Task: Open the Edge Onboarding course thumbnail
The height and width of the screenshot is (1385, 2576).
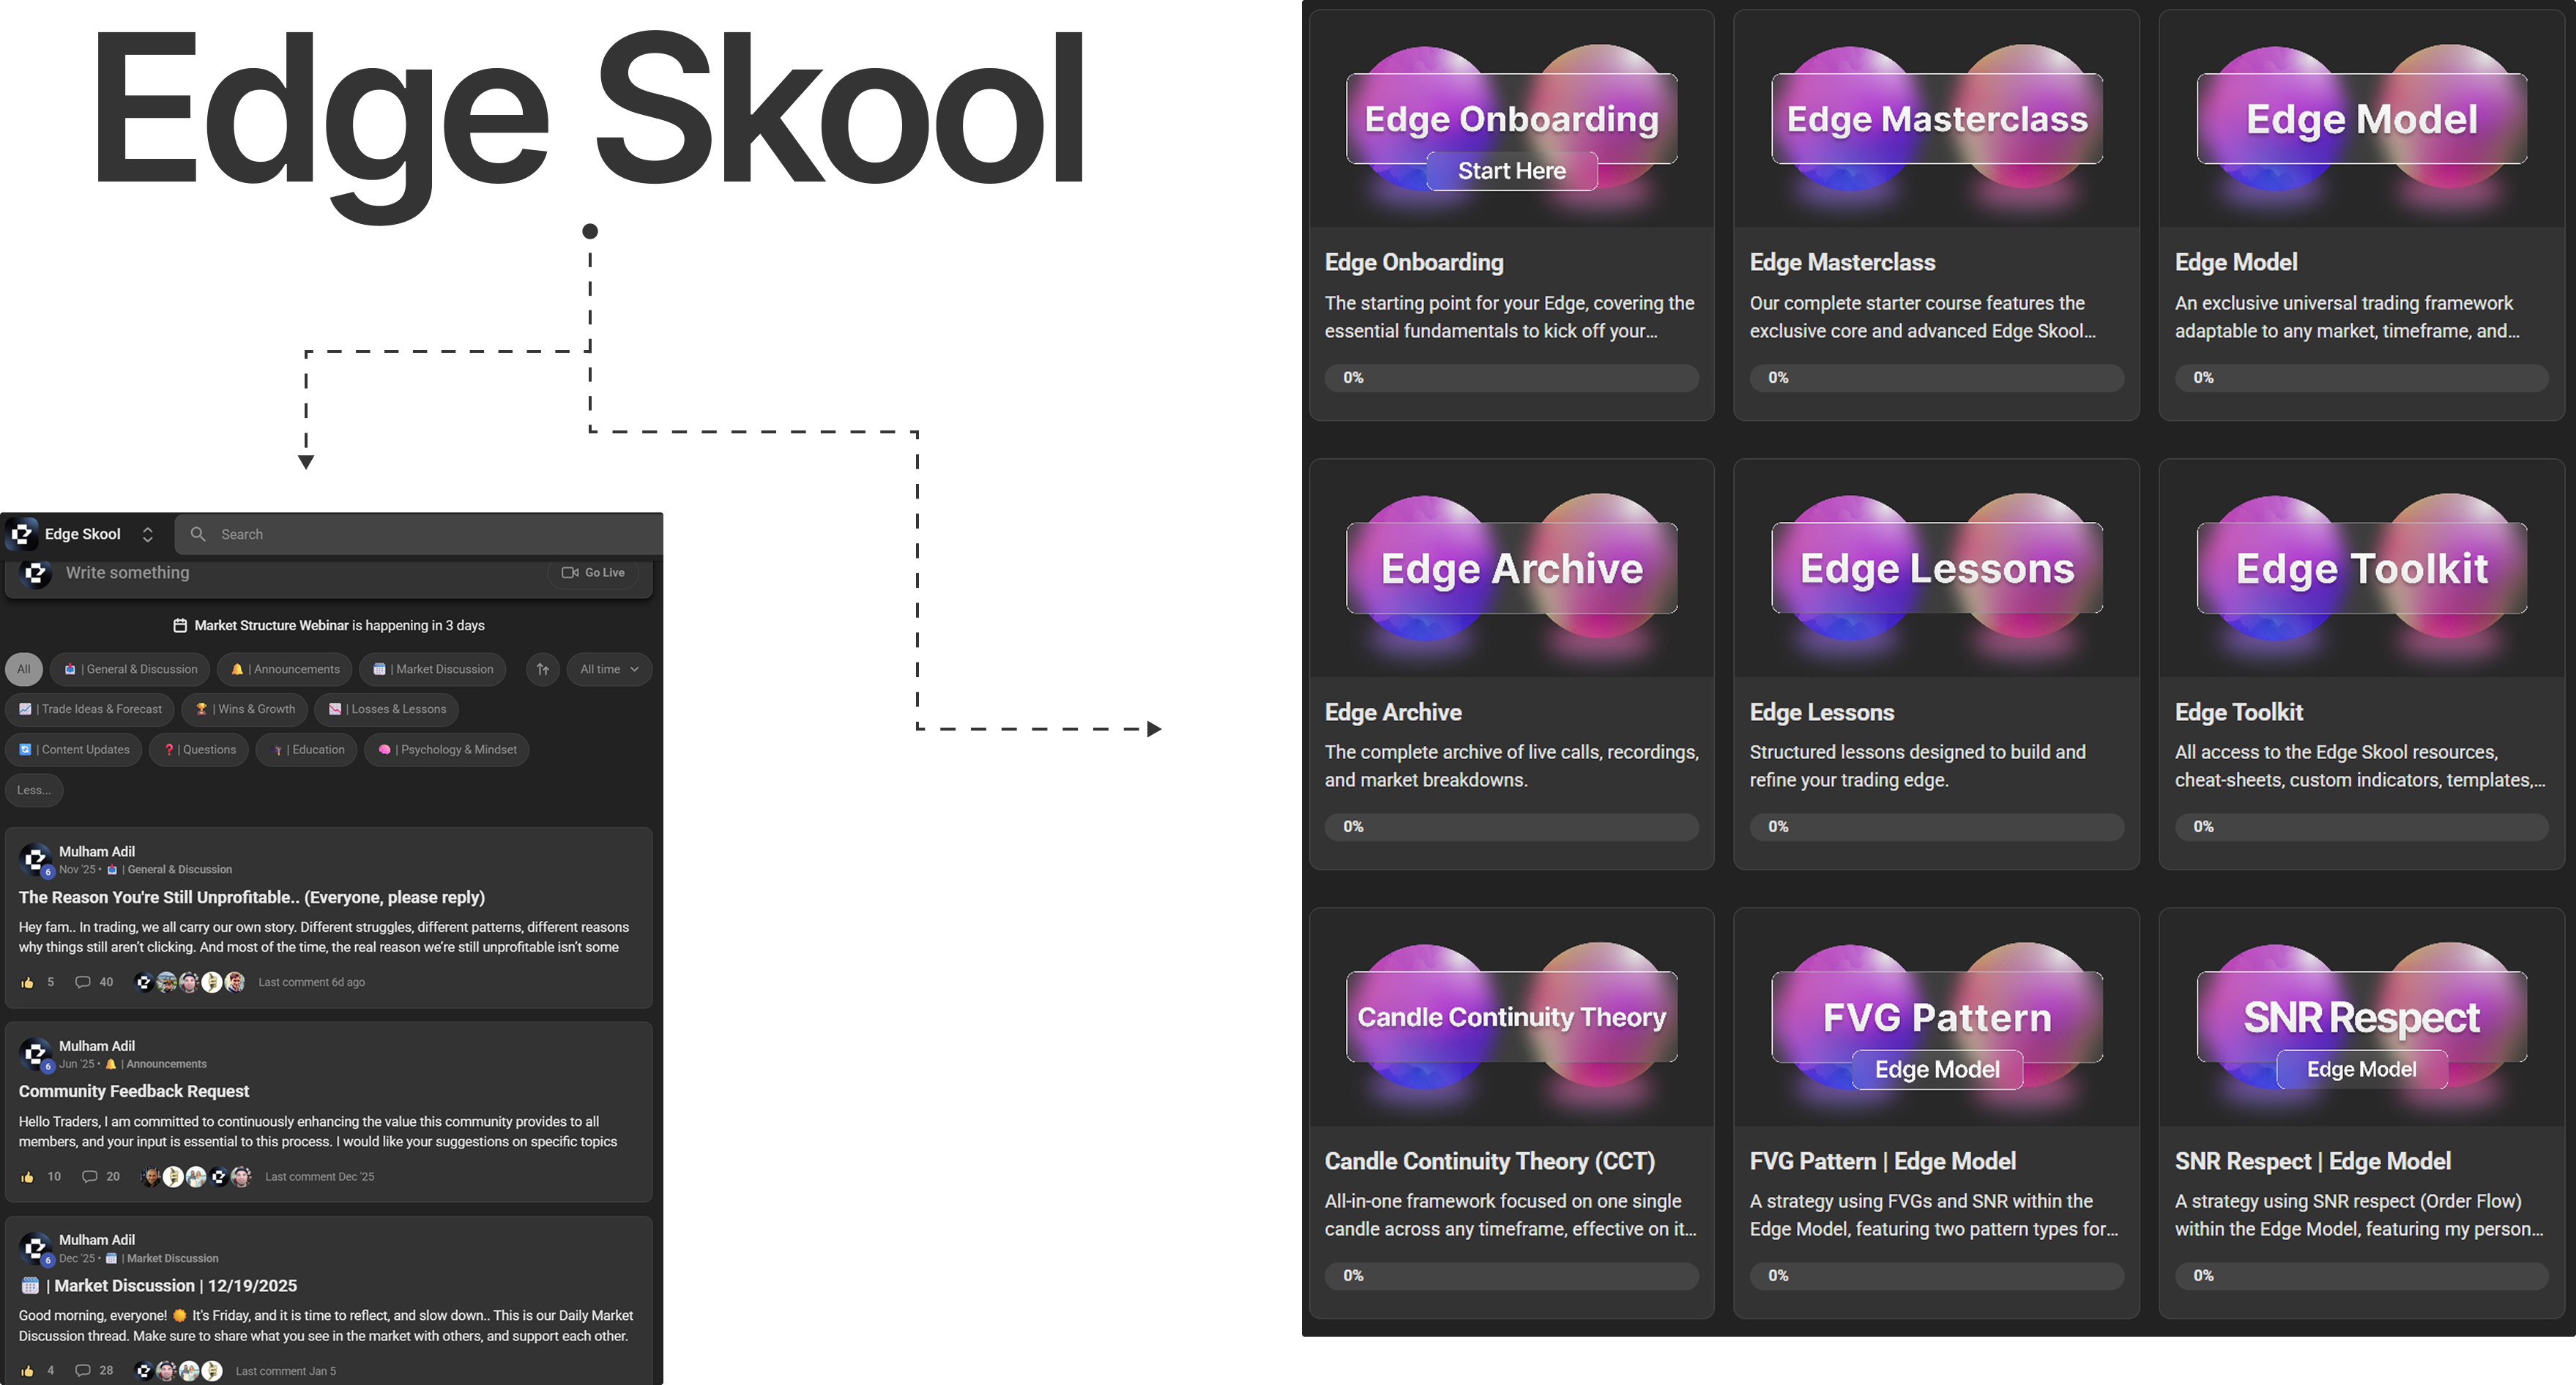Action: coord(1511,119)
